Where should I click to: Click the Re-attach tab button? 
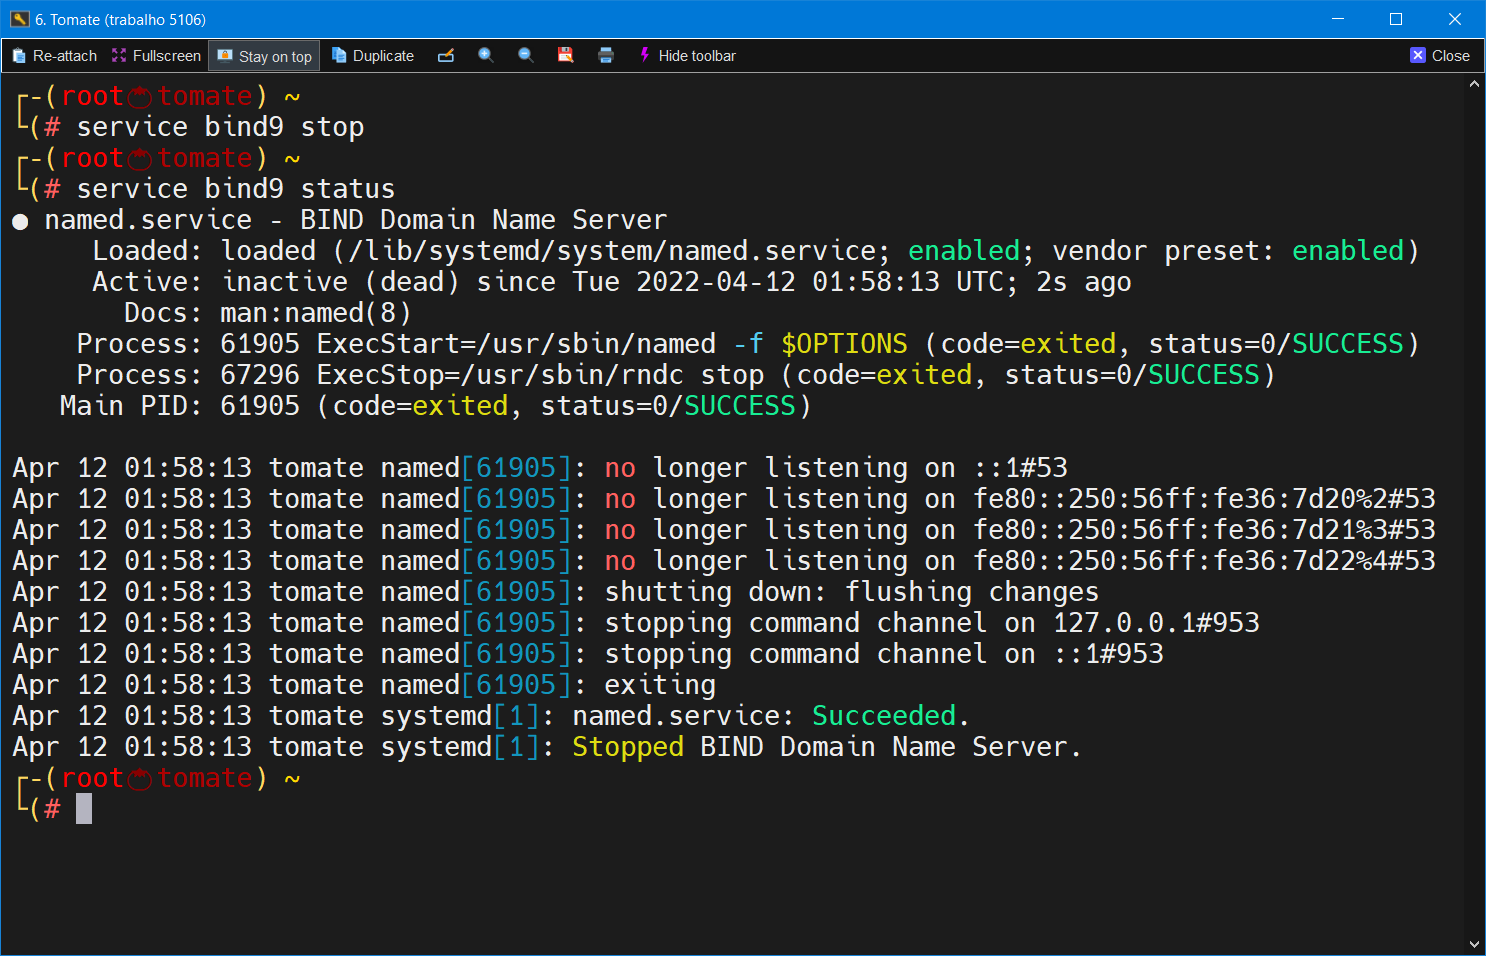tap(55, 56)
